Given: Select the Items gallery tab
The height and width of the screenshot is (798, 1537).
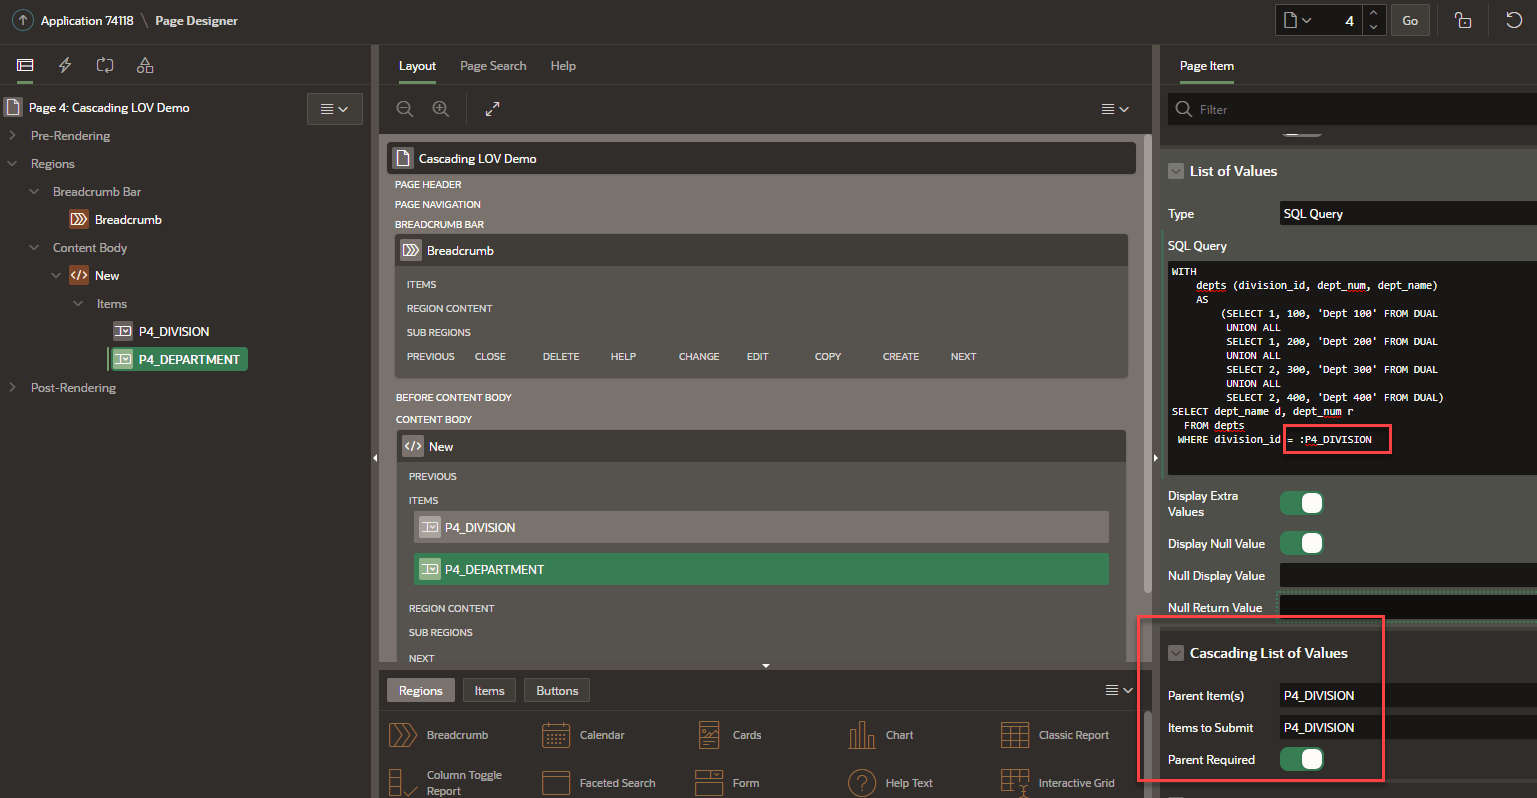Looking at the screenshot, I should 489,690.
